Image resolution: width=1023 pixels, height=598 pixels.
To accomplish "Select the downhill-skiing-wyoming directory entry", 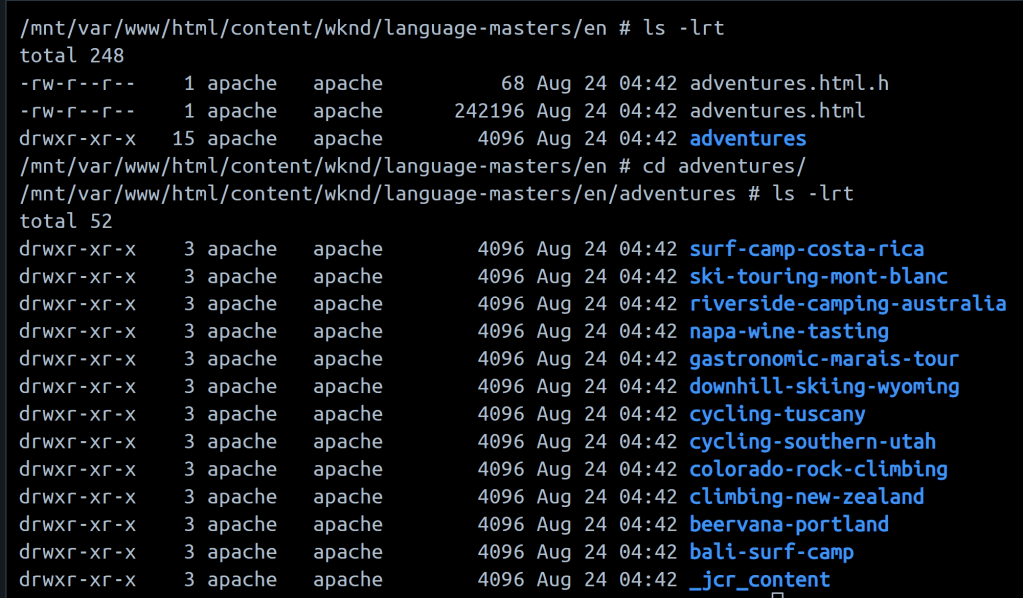I will pyautogui.click(x=824, y=387).
